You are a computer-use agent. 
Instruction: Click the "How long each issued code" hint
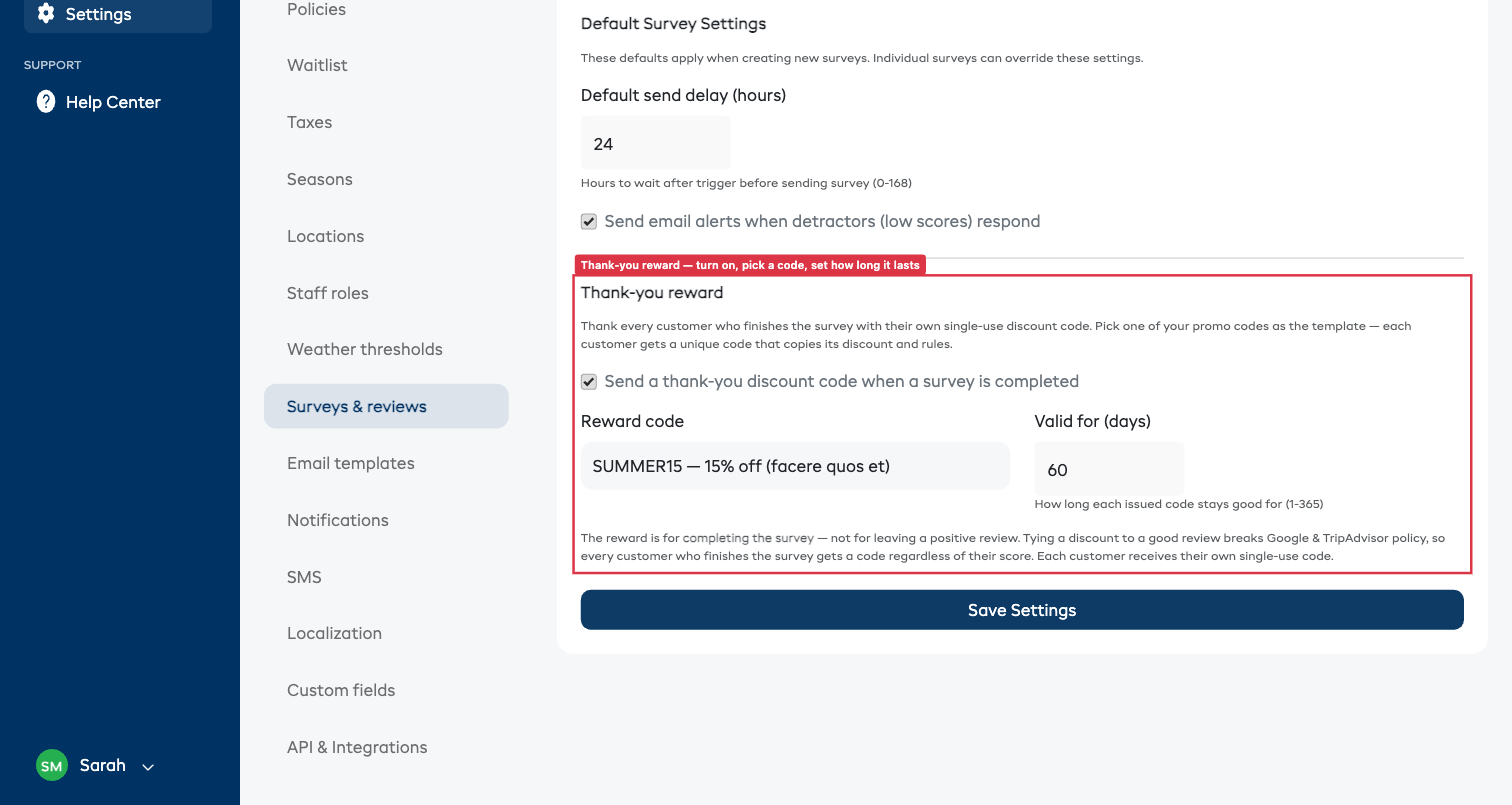click(1179, 504)
